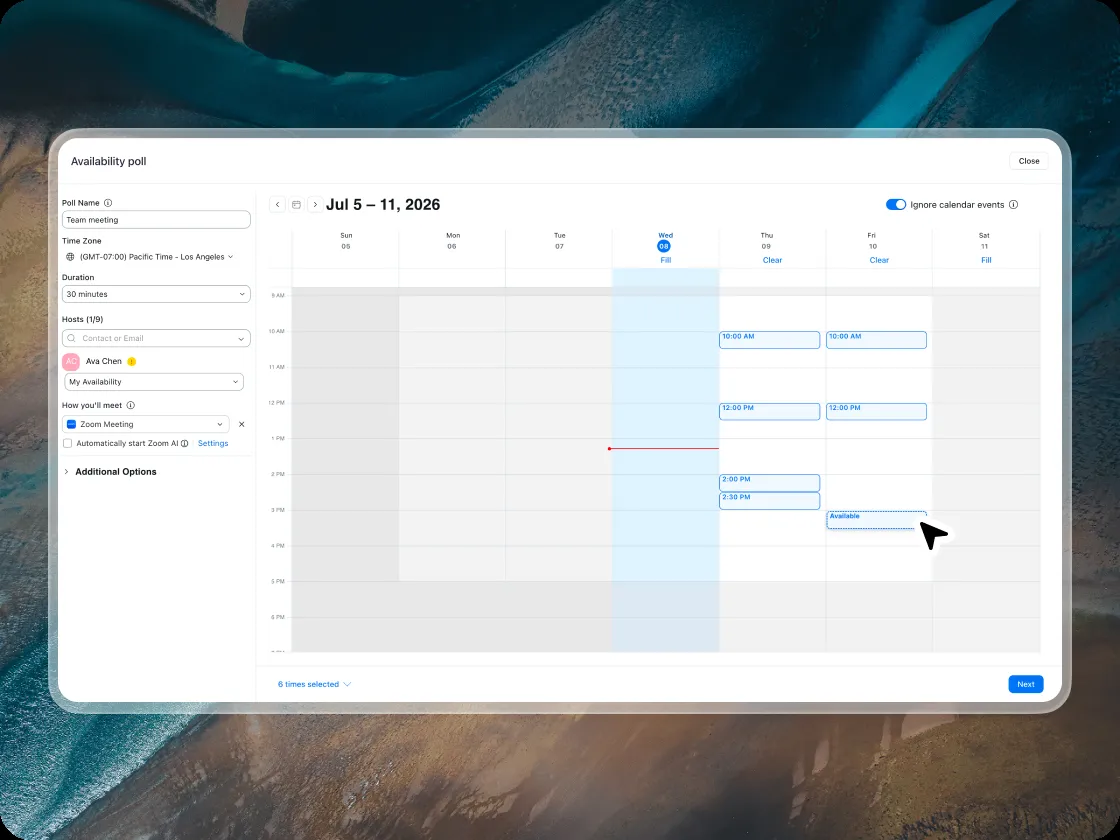Open the Duration 30 minutes dropdown
This screenshot has width=1120, height=840.
click(x=156, y=294)
